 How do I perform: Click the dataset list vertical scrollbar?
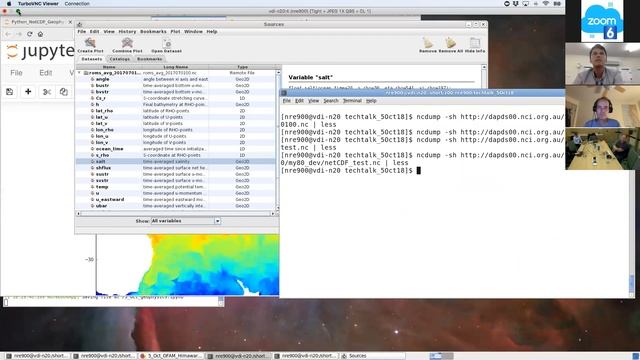278,140
